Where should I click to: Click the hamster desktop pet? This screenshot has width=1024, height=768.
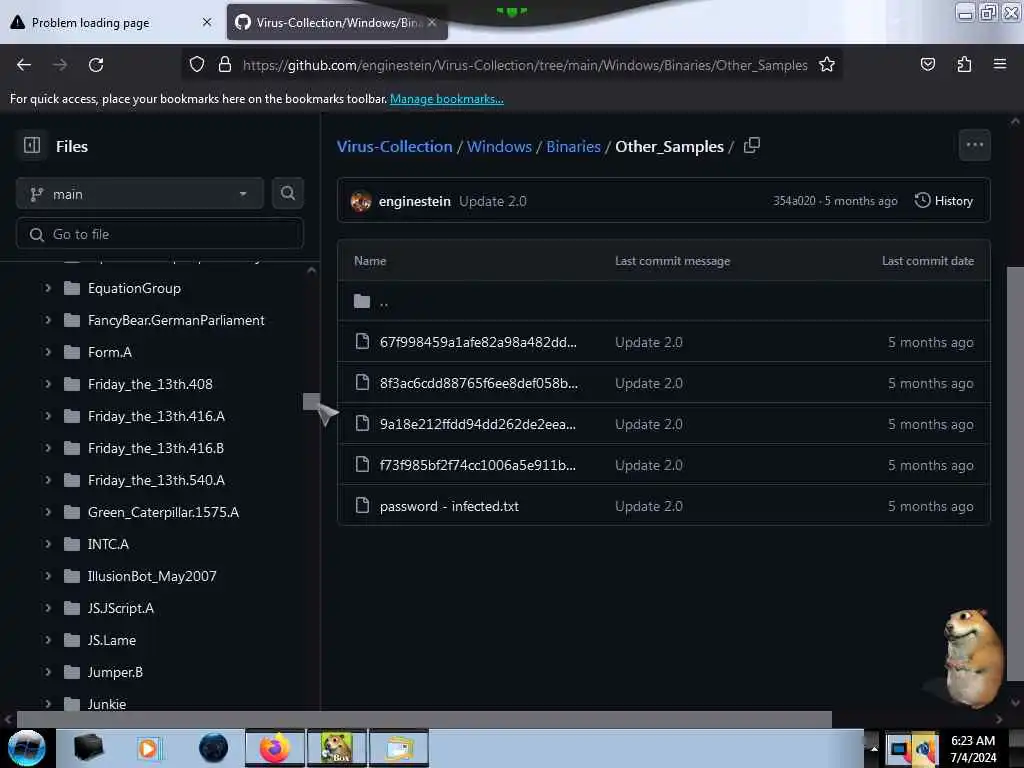(972, 657)
